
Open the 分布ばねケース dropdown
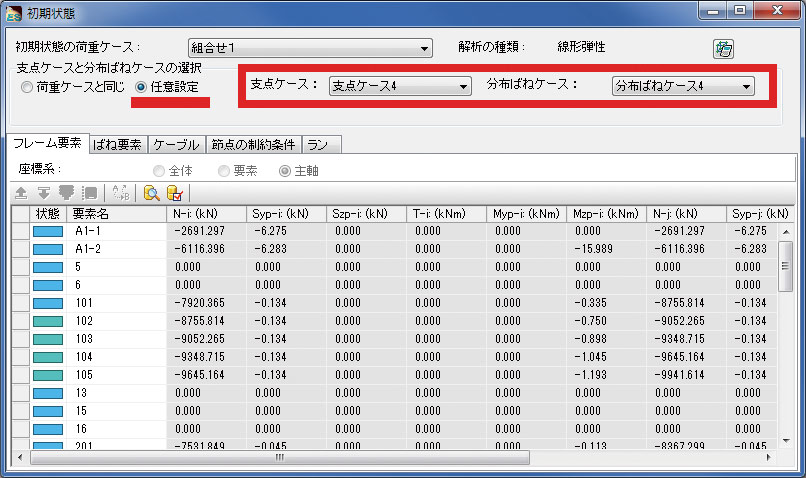683,86
